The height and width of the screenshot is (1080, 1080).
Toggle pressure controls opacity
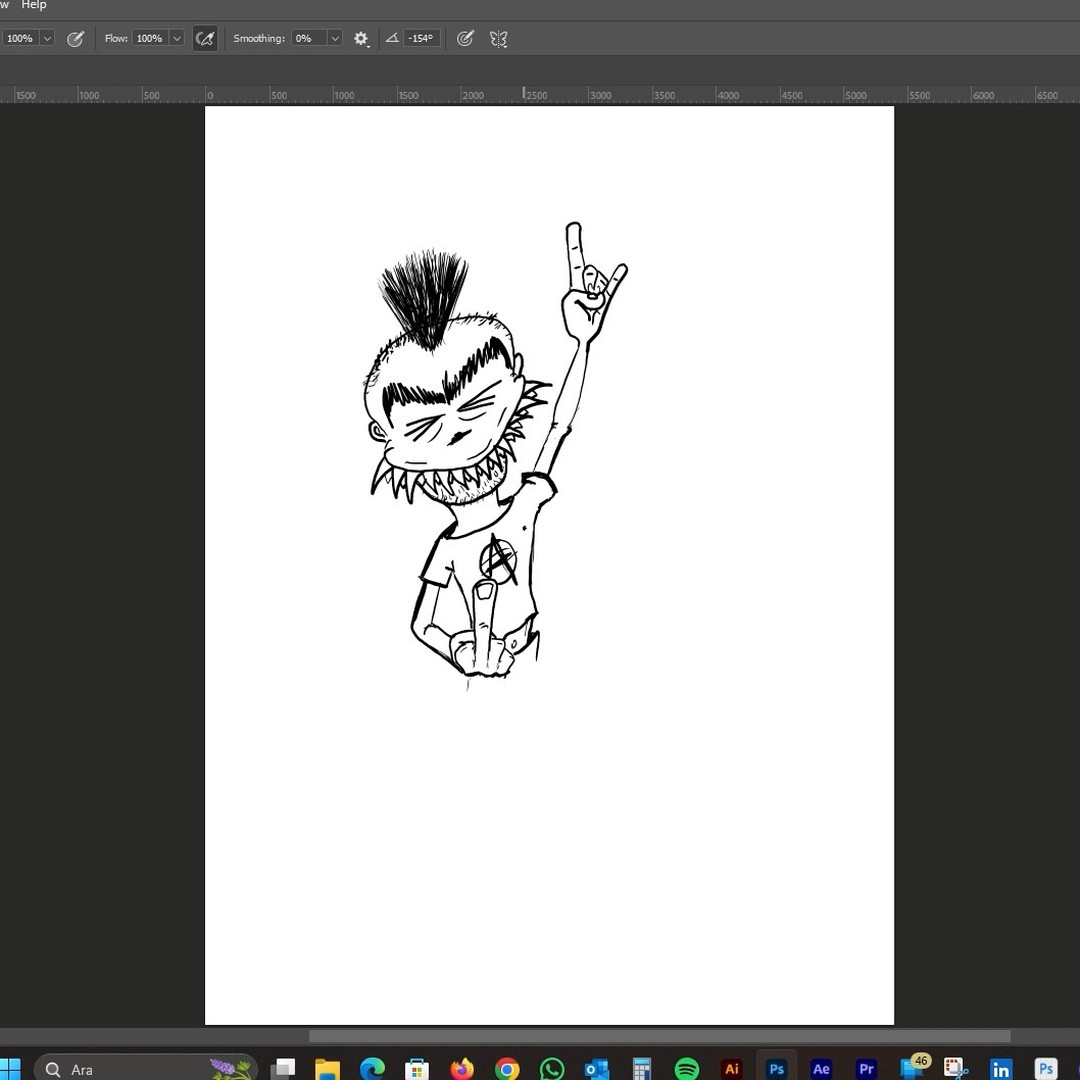pyautogui.click(x=75, y=38)
